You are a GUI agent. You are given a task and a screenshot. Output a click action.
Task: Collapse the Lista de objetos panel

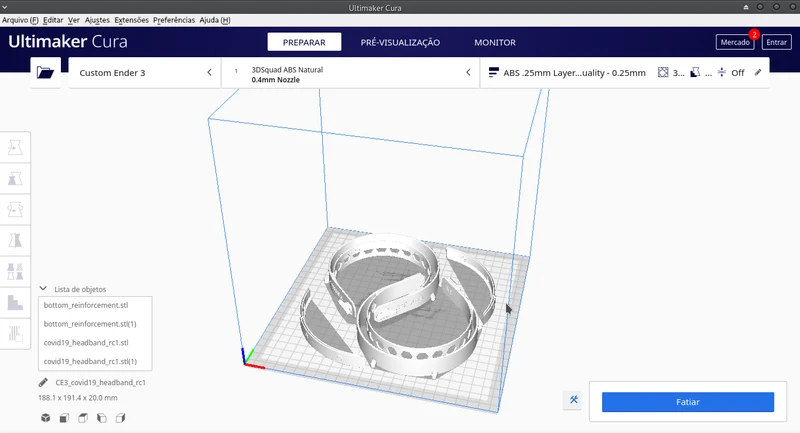[43, 289]
